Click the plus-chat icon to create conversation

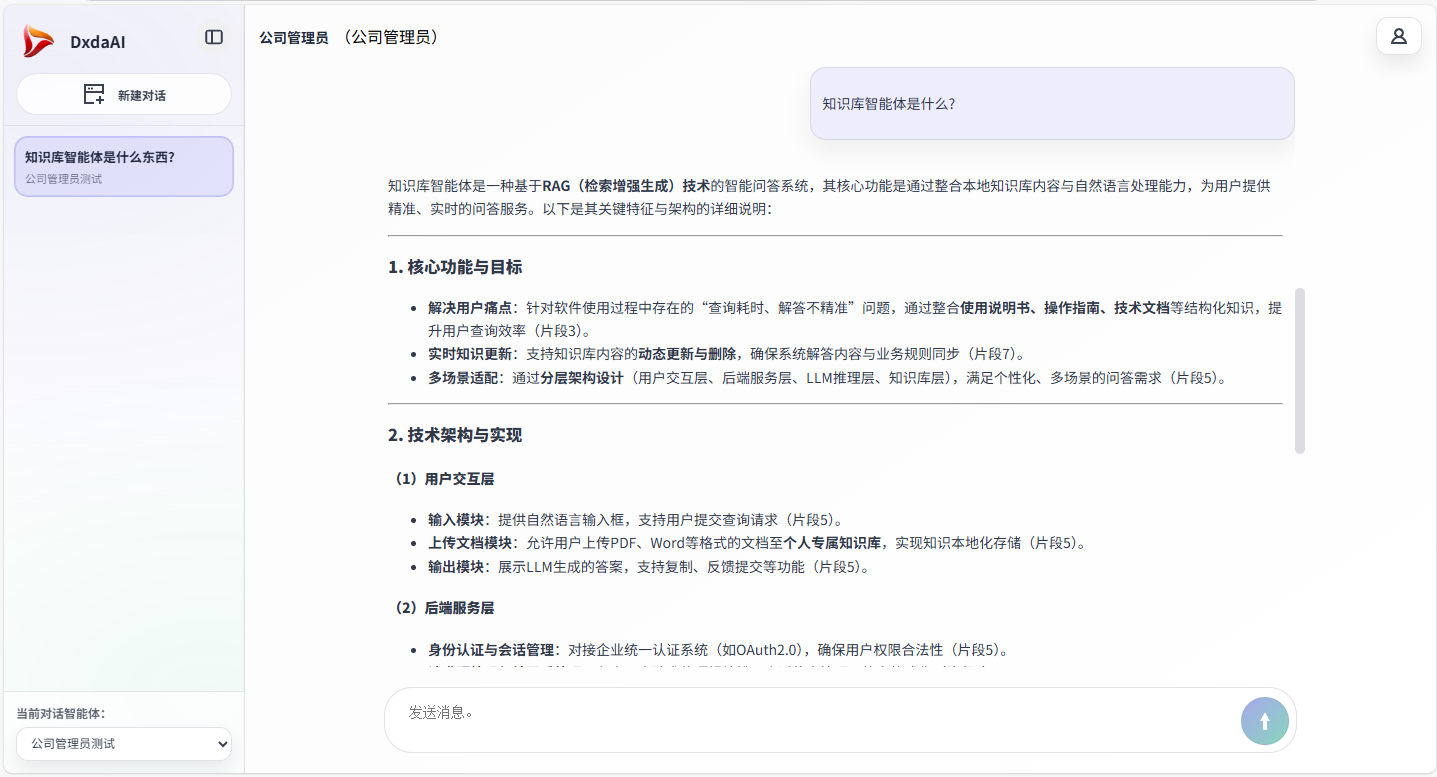pyautogui.click(x=92, y=93)
